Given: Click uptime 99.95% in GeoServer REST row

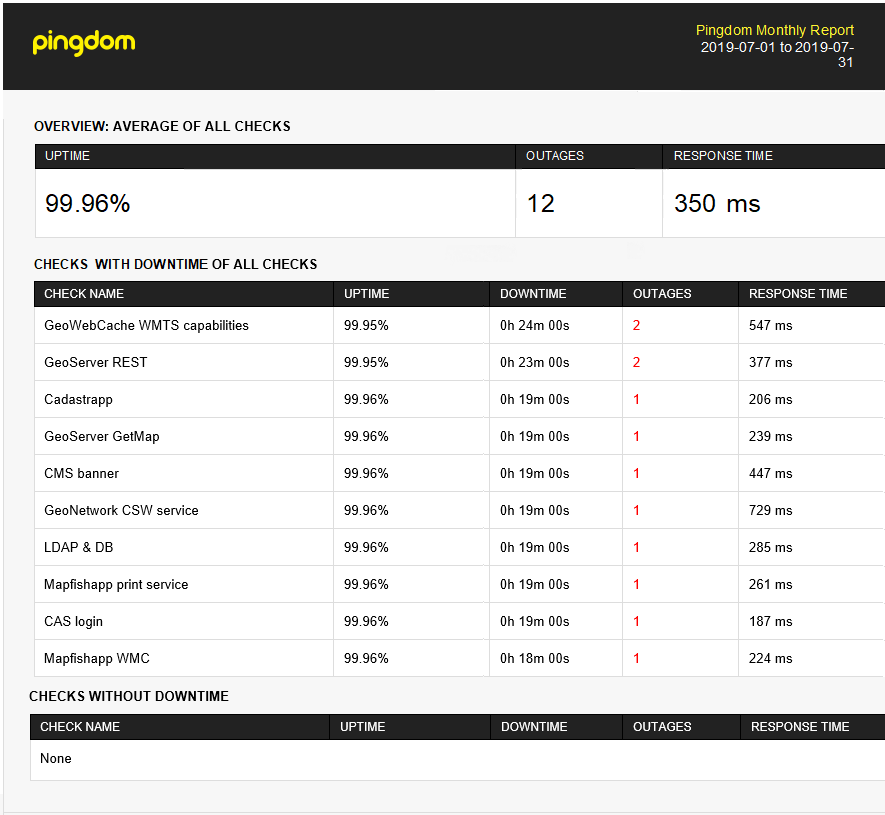Looking at the screenshot, I should (366, 362).
